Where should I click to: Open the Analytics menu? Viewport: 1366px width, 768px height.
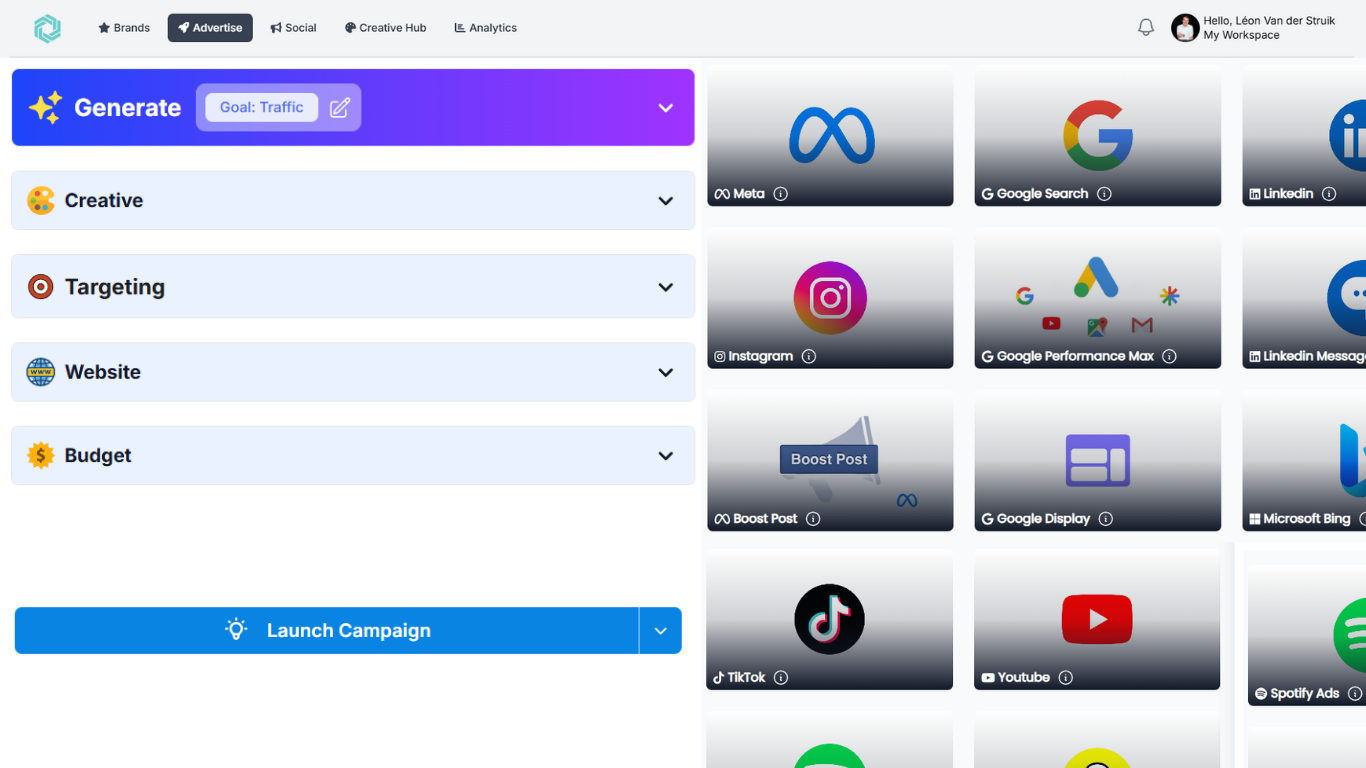pos(486,28)
